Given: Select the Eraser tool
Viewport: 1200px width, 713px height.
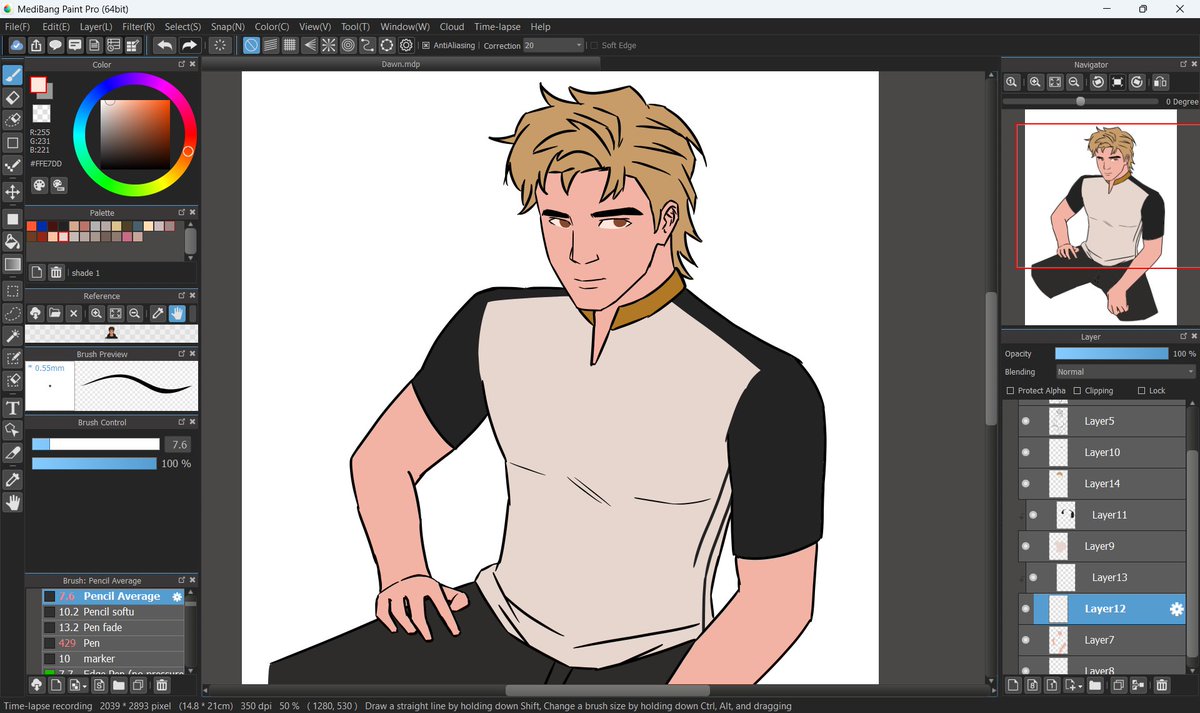Looking at the screenshot, I should [12, 98].
